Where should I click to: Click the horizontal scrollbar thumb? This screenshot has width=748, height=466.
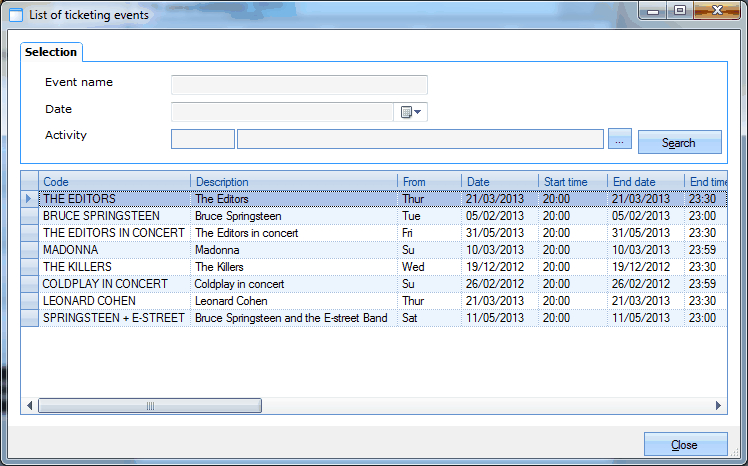[x=150, y=406]
